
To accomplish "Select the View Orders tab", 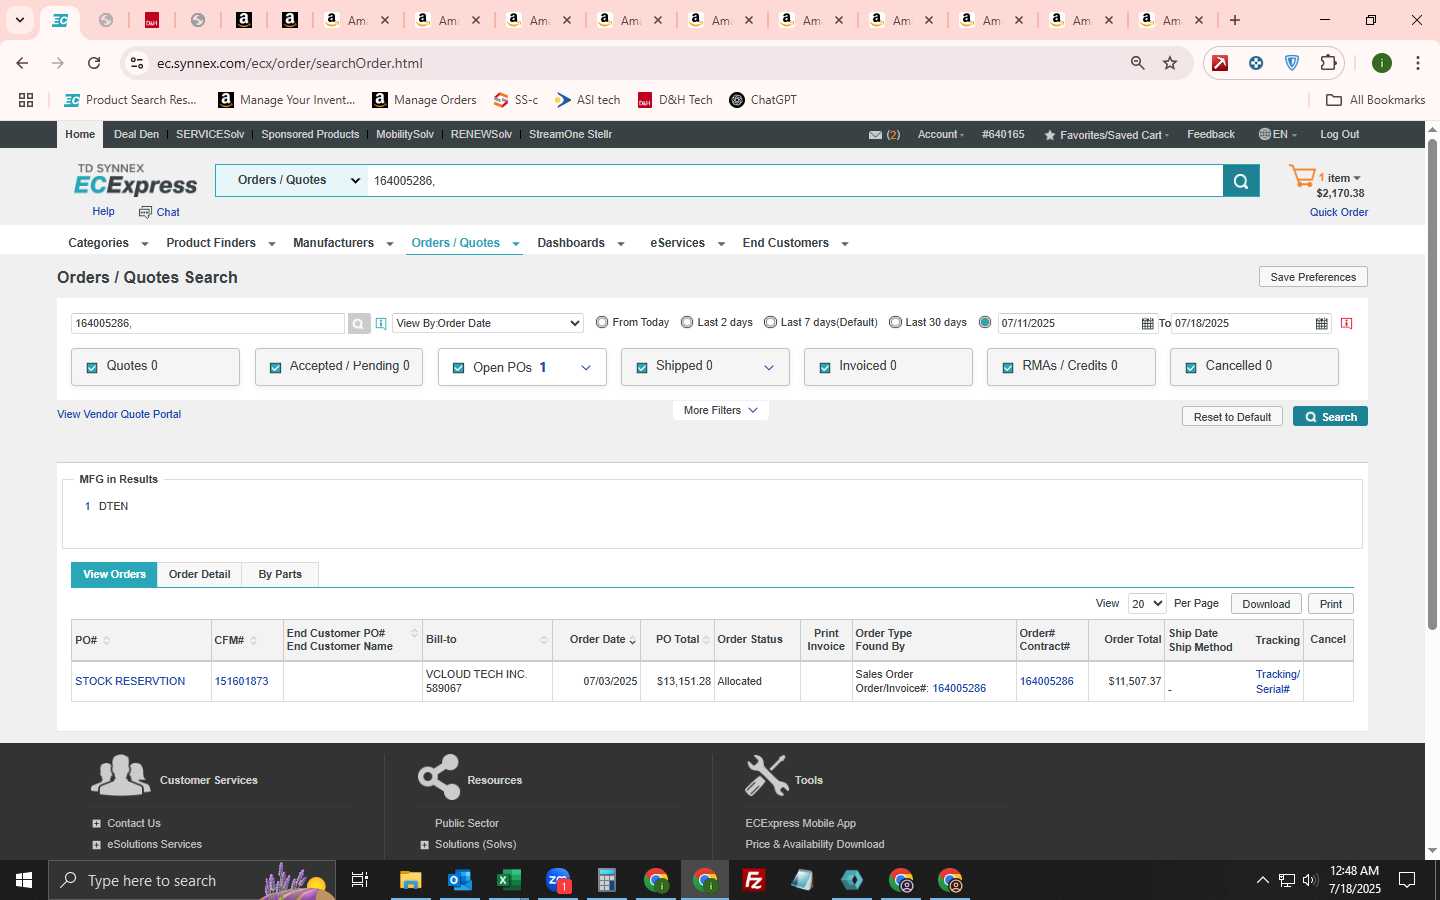I will click(x=114, y=574).
